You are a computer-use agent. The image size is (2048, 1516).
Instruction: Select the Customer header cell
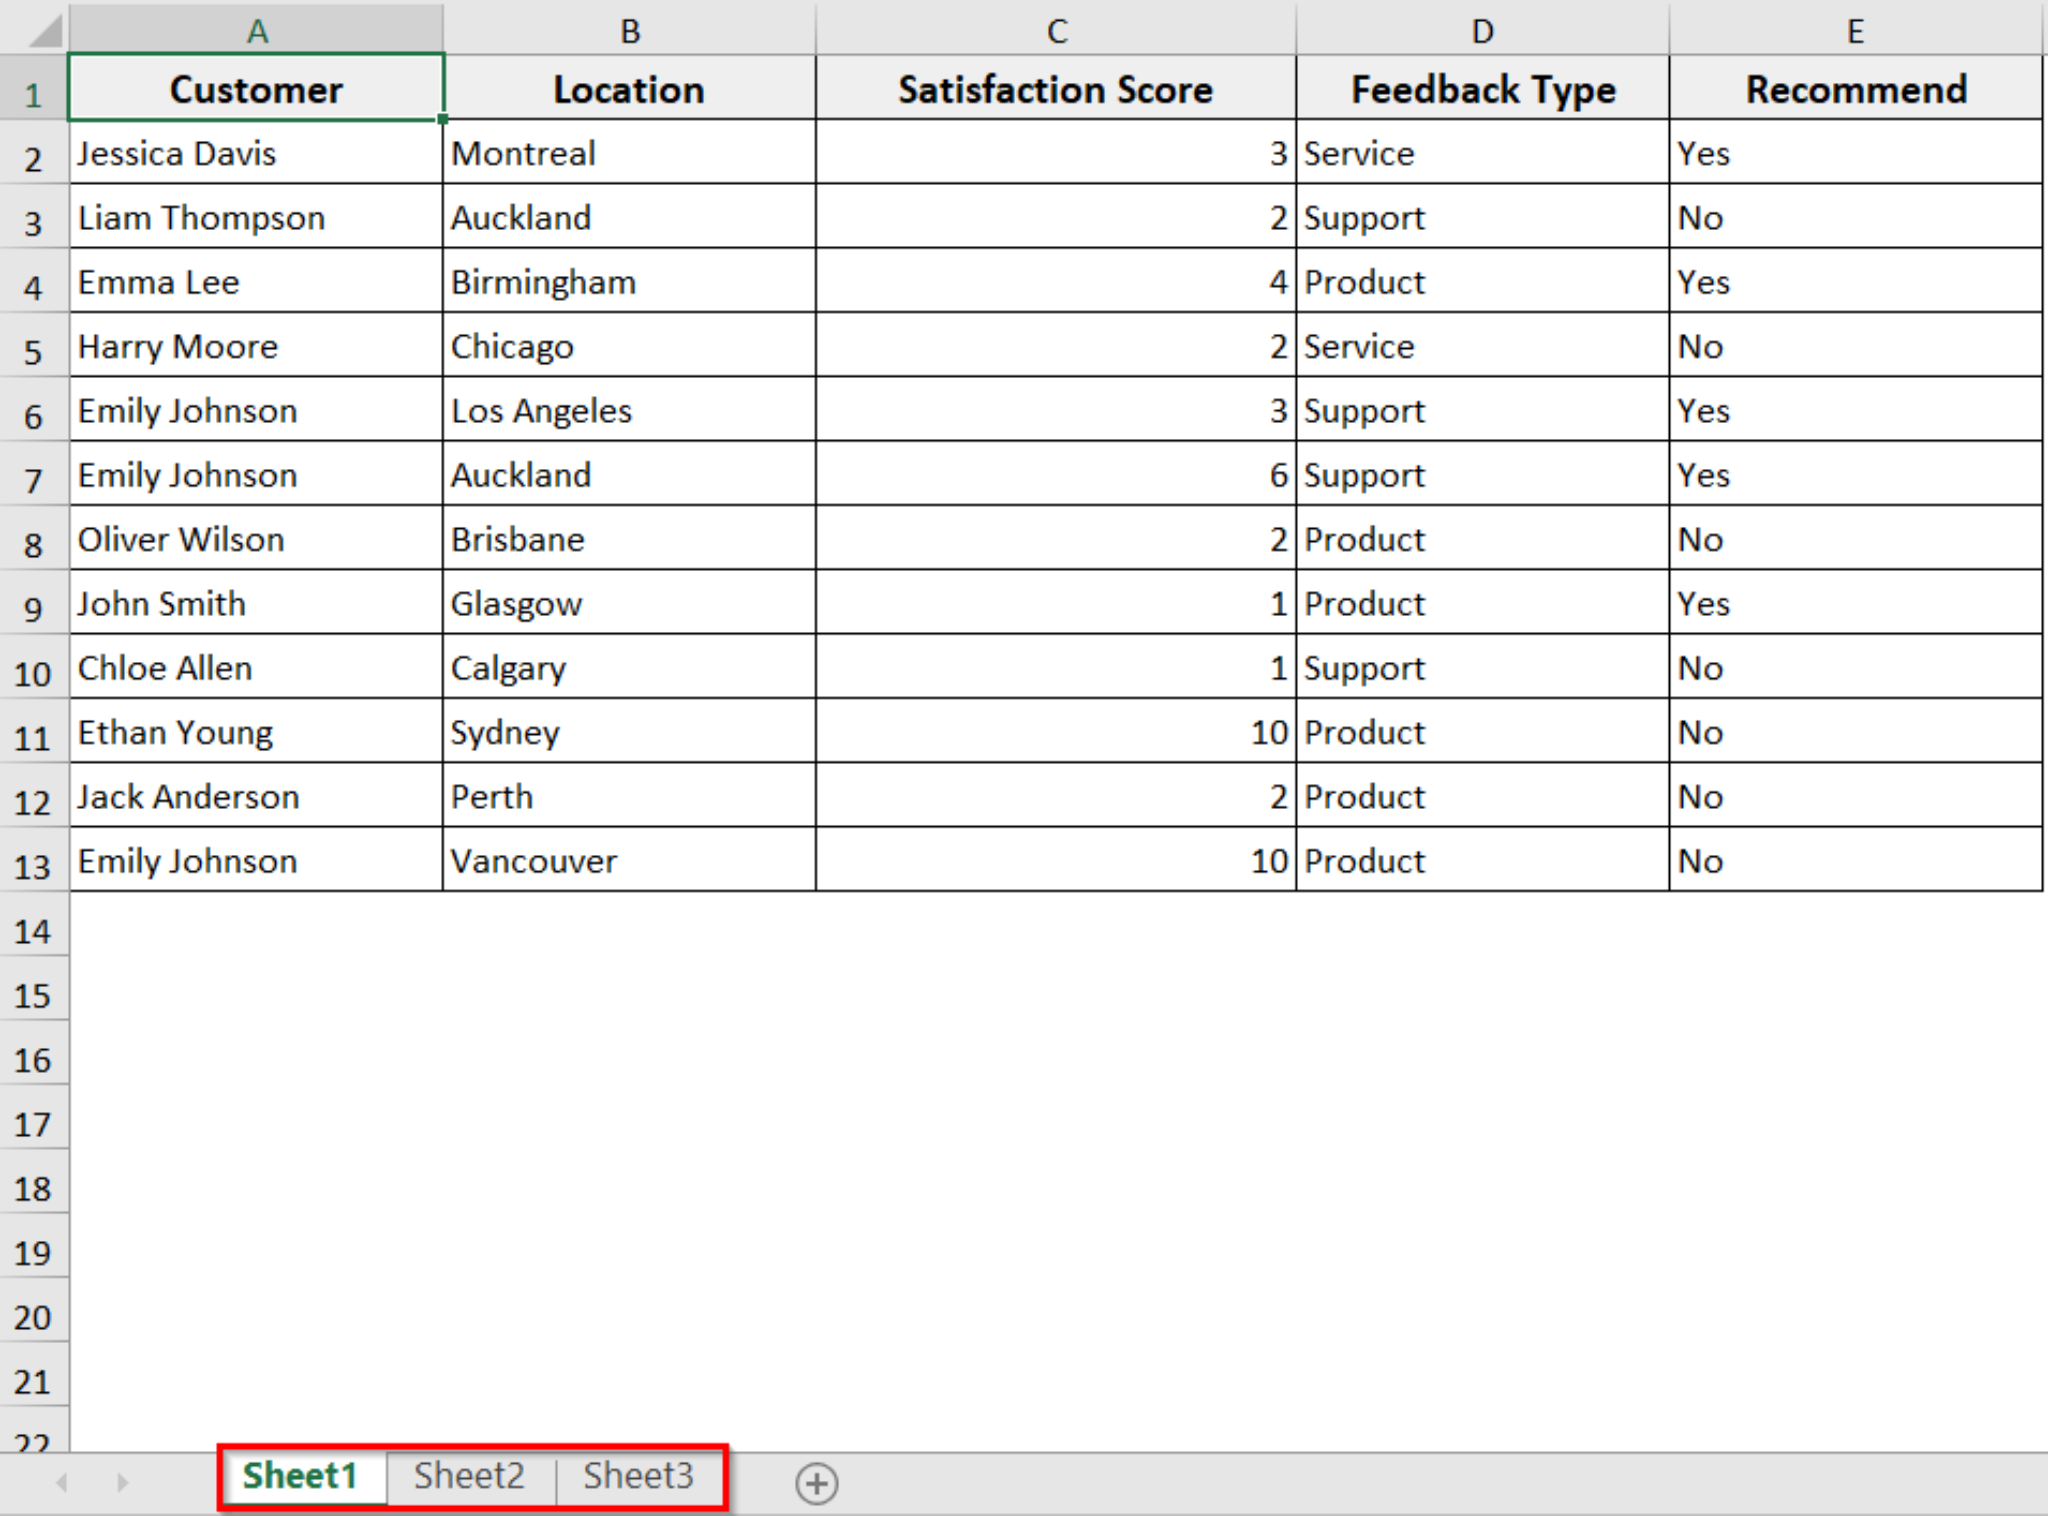coord(255,90)
